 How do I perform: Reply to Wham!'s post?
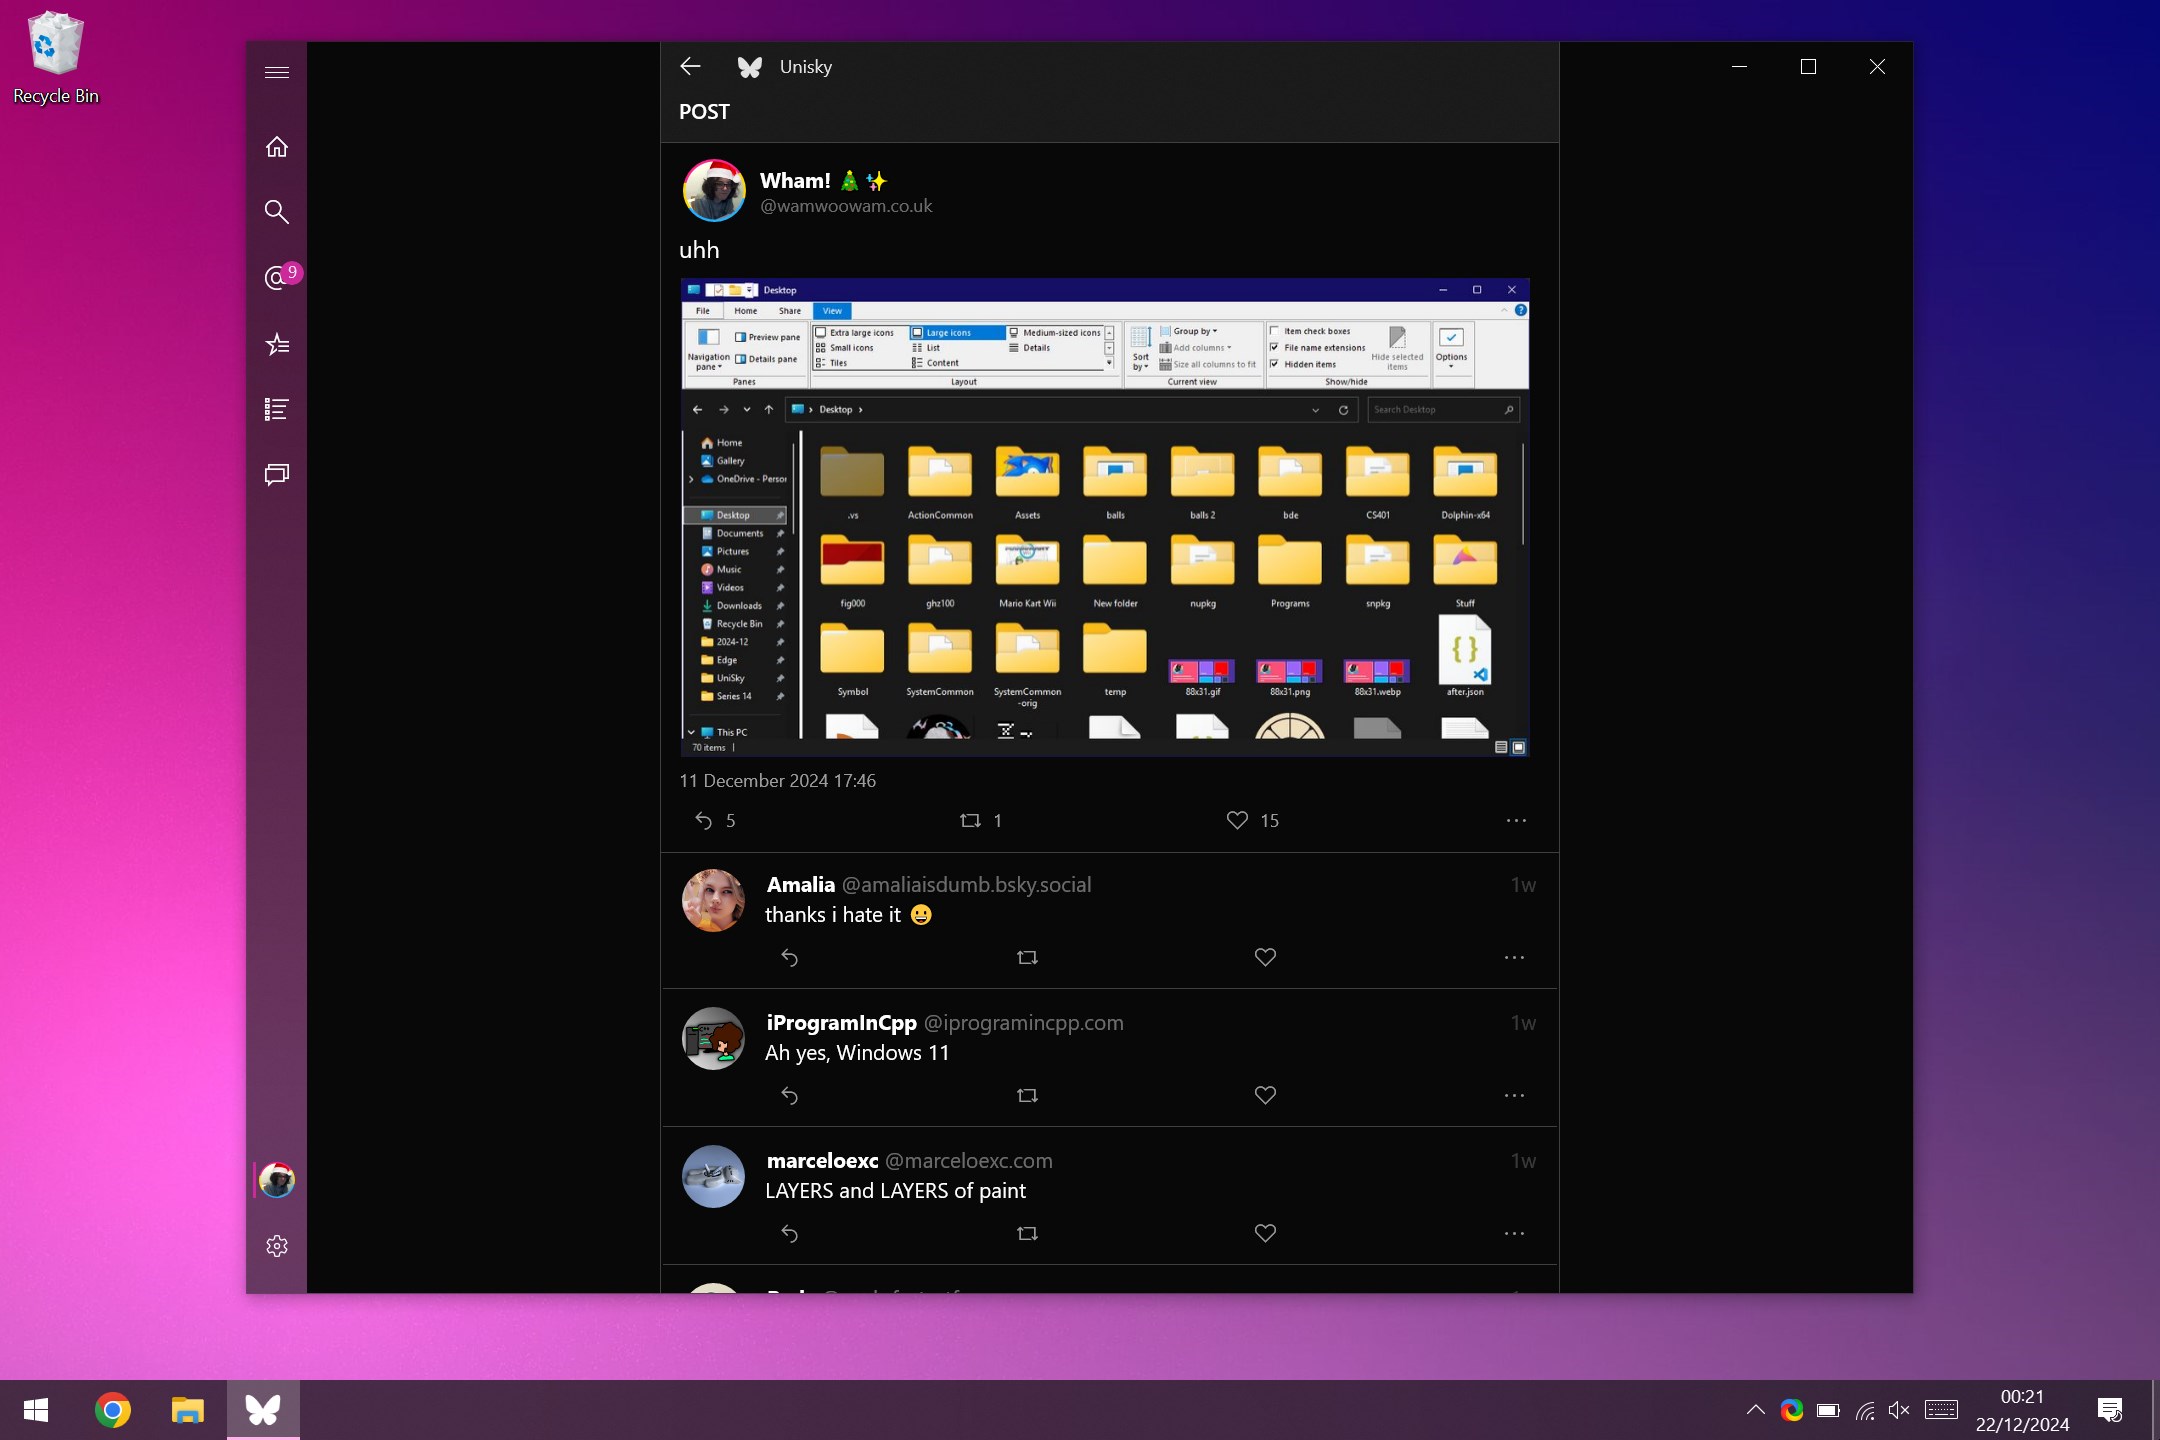703,820
